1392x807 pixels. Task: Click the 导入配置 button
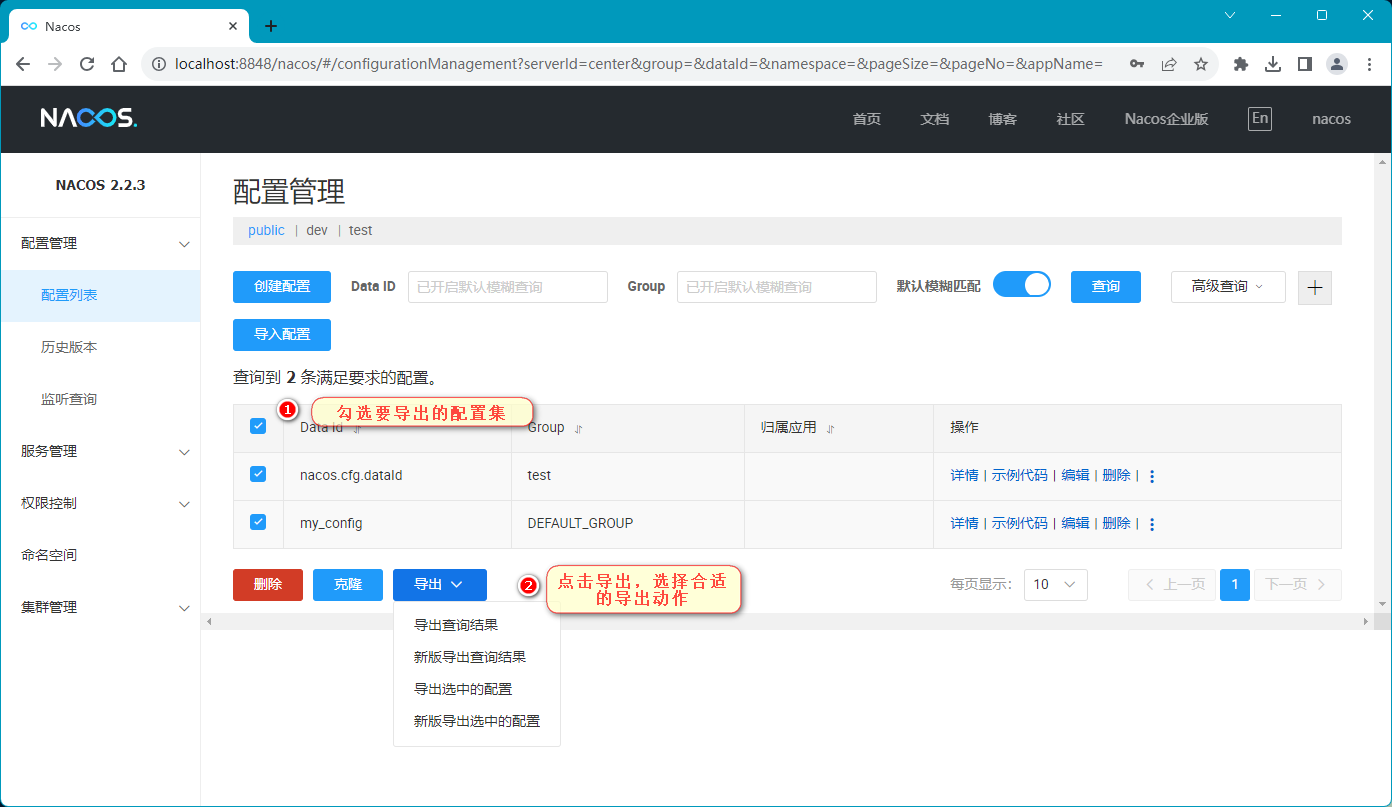[282, 335]
